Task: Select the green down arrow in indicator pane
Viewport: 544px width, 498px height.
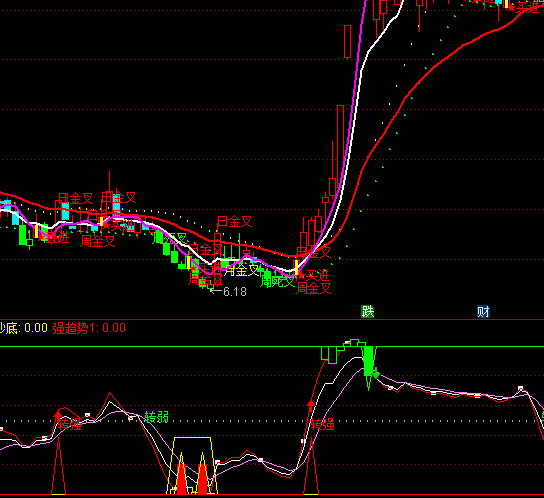Action: tap(376, 375)
